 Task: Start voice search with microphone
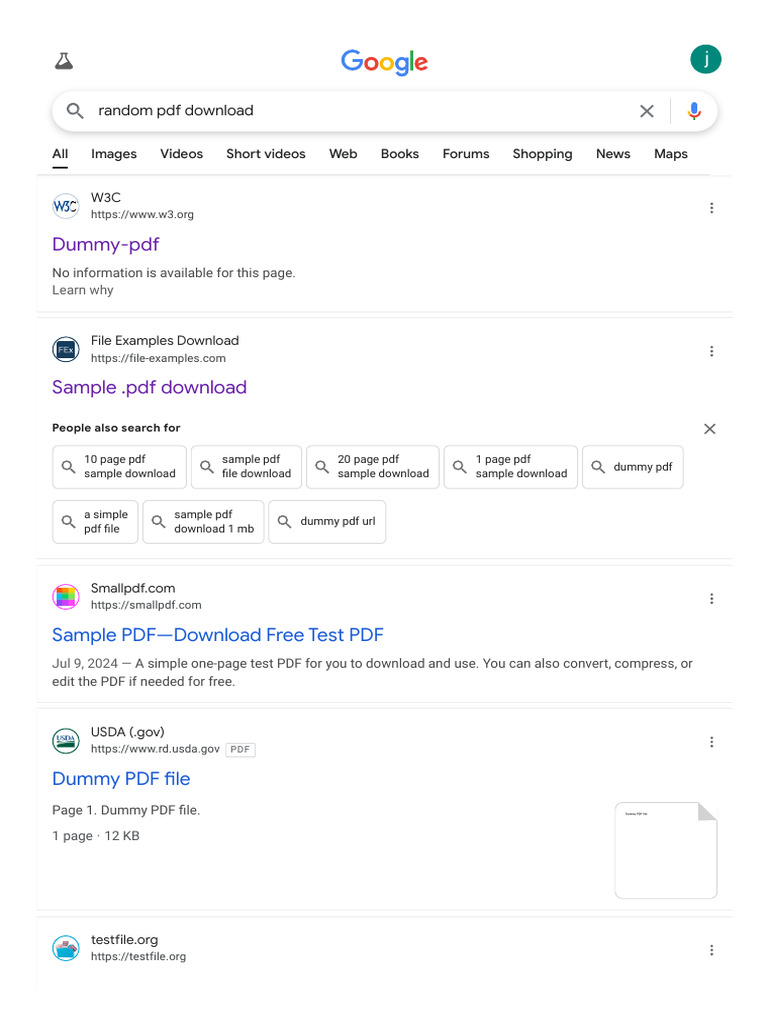point(694,111)
